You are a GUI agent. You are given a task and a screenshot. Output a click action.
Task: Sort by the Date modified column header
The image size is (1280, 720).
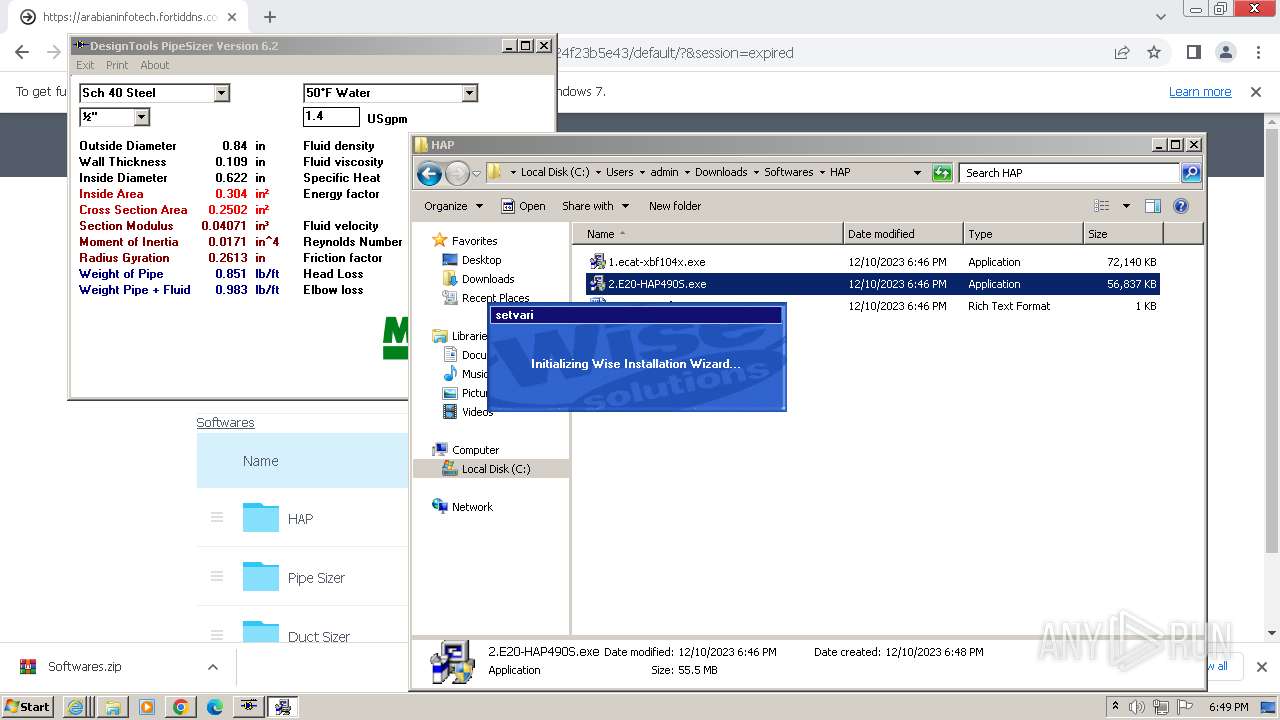point(903,234)
